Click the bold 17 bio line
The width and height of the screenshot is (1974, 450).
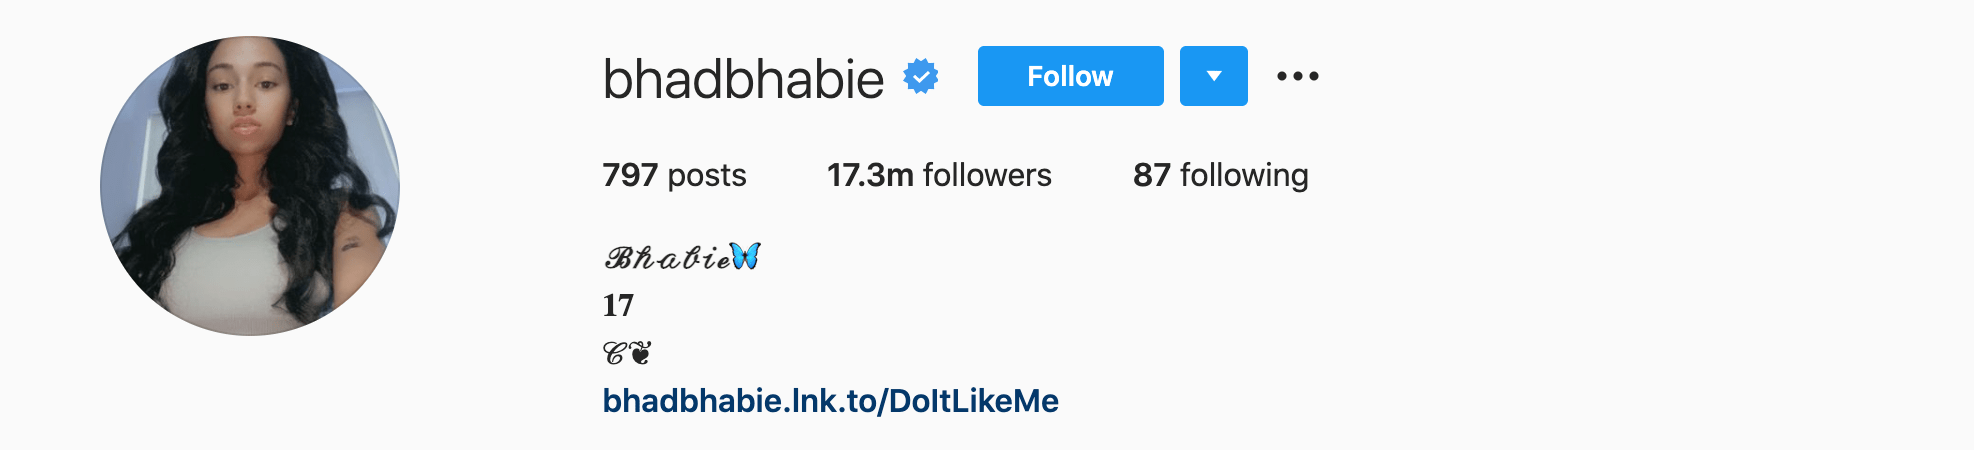pyautogui.click(x=618, y=305)
